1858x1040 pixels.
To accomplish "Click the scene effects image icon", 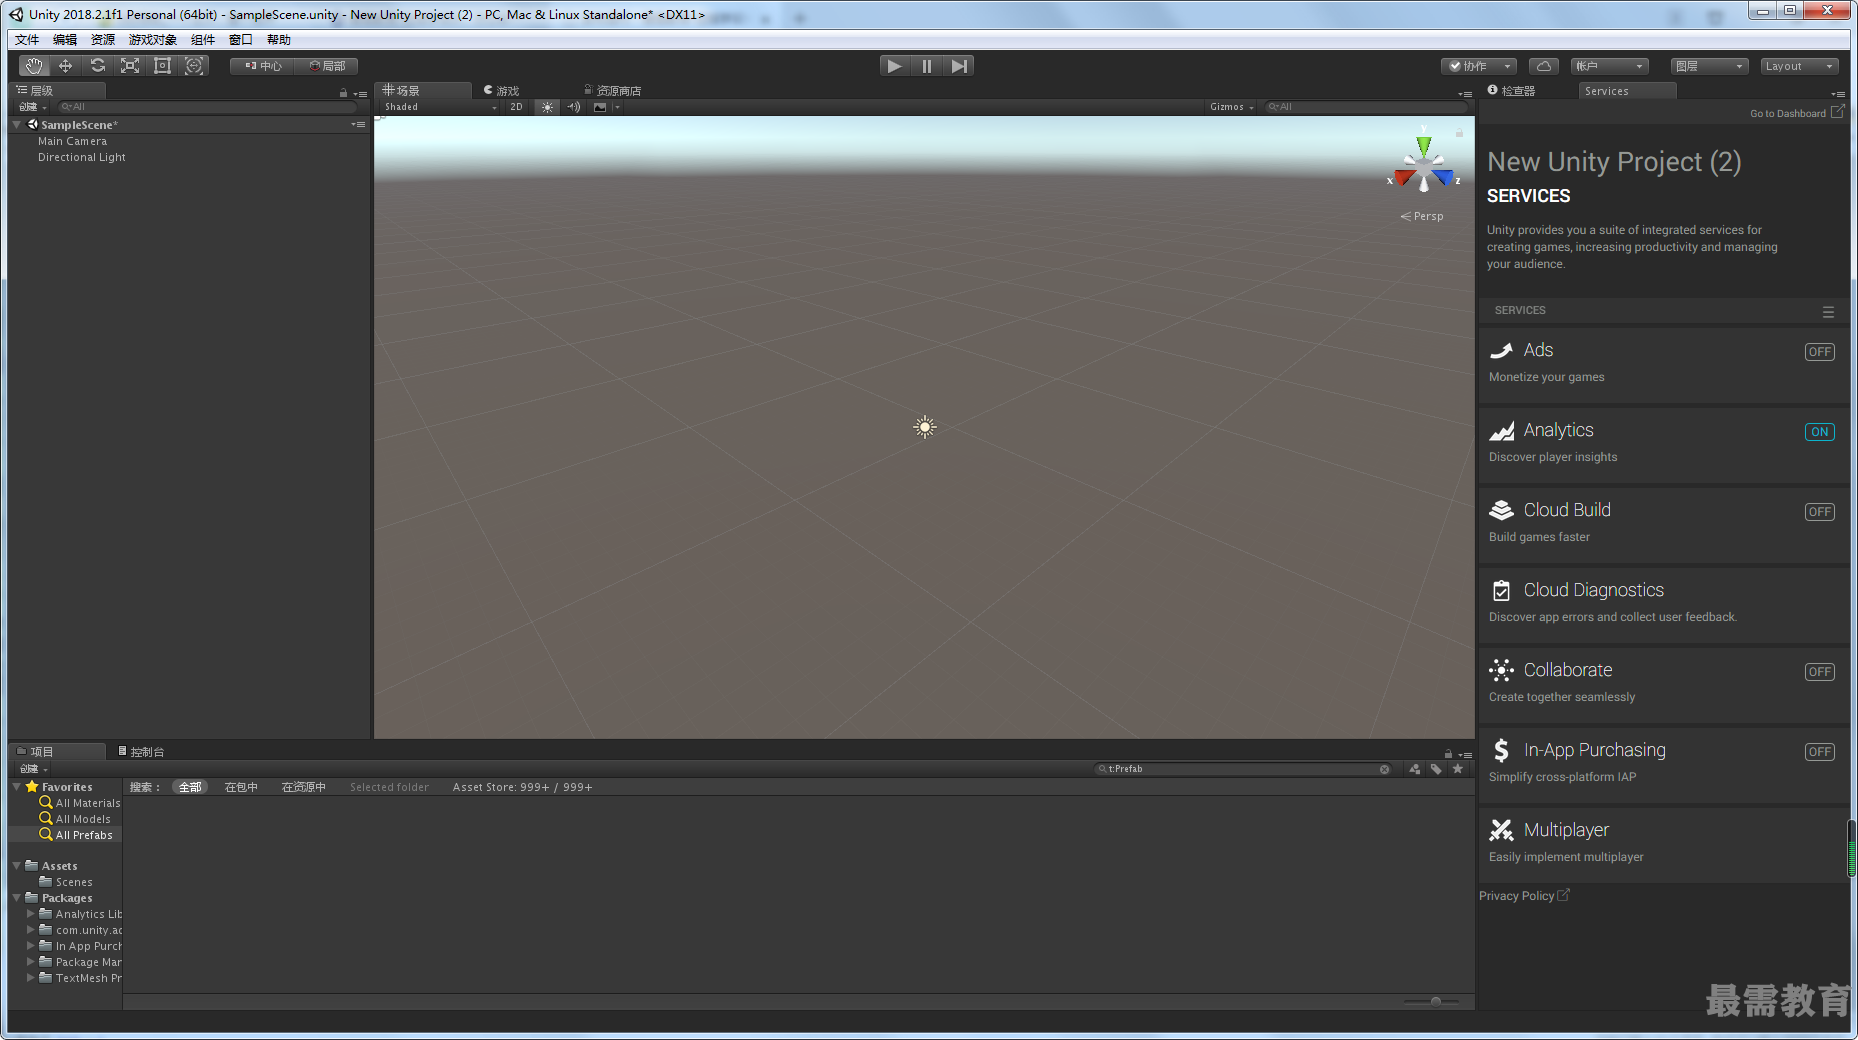I will 600,107.
